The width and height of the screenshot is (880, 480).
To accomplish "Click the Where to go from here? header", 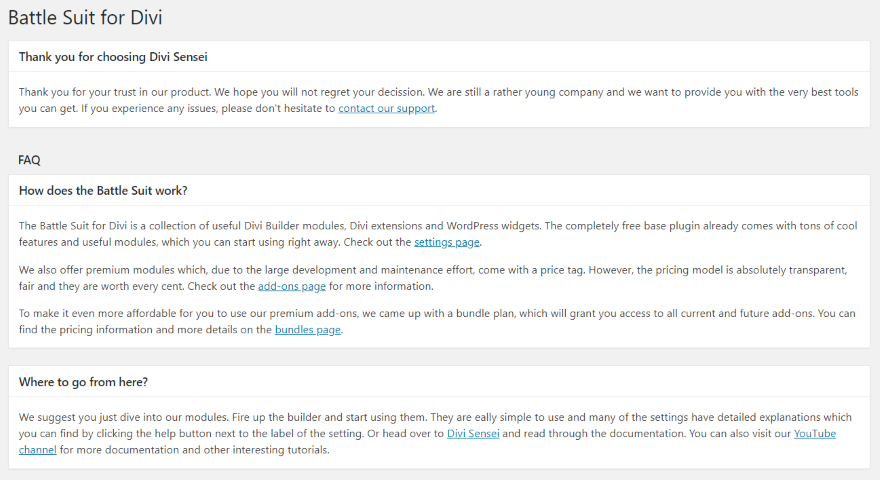I will coord(83,381).
